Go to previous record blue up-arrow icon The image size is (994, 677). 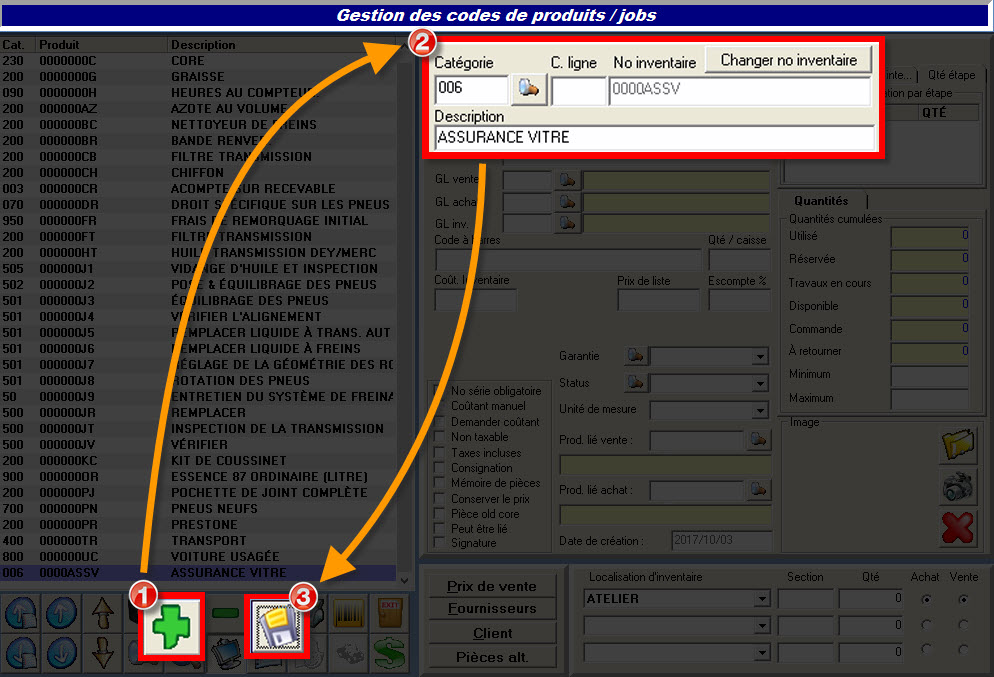point(61,614)
